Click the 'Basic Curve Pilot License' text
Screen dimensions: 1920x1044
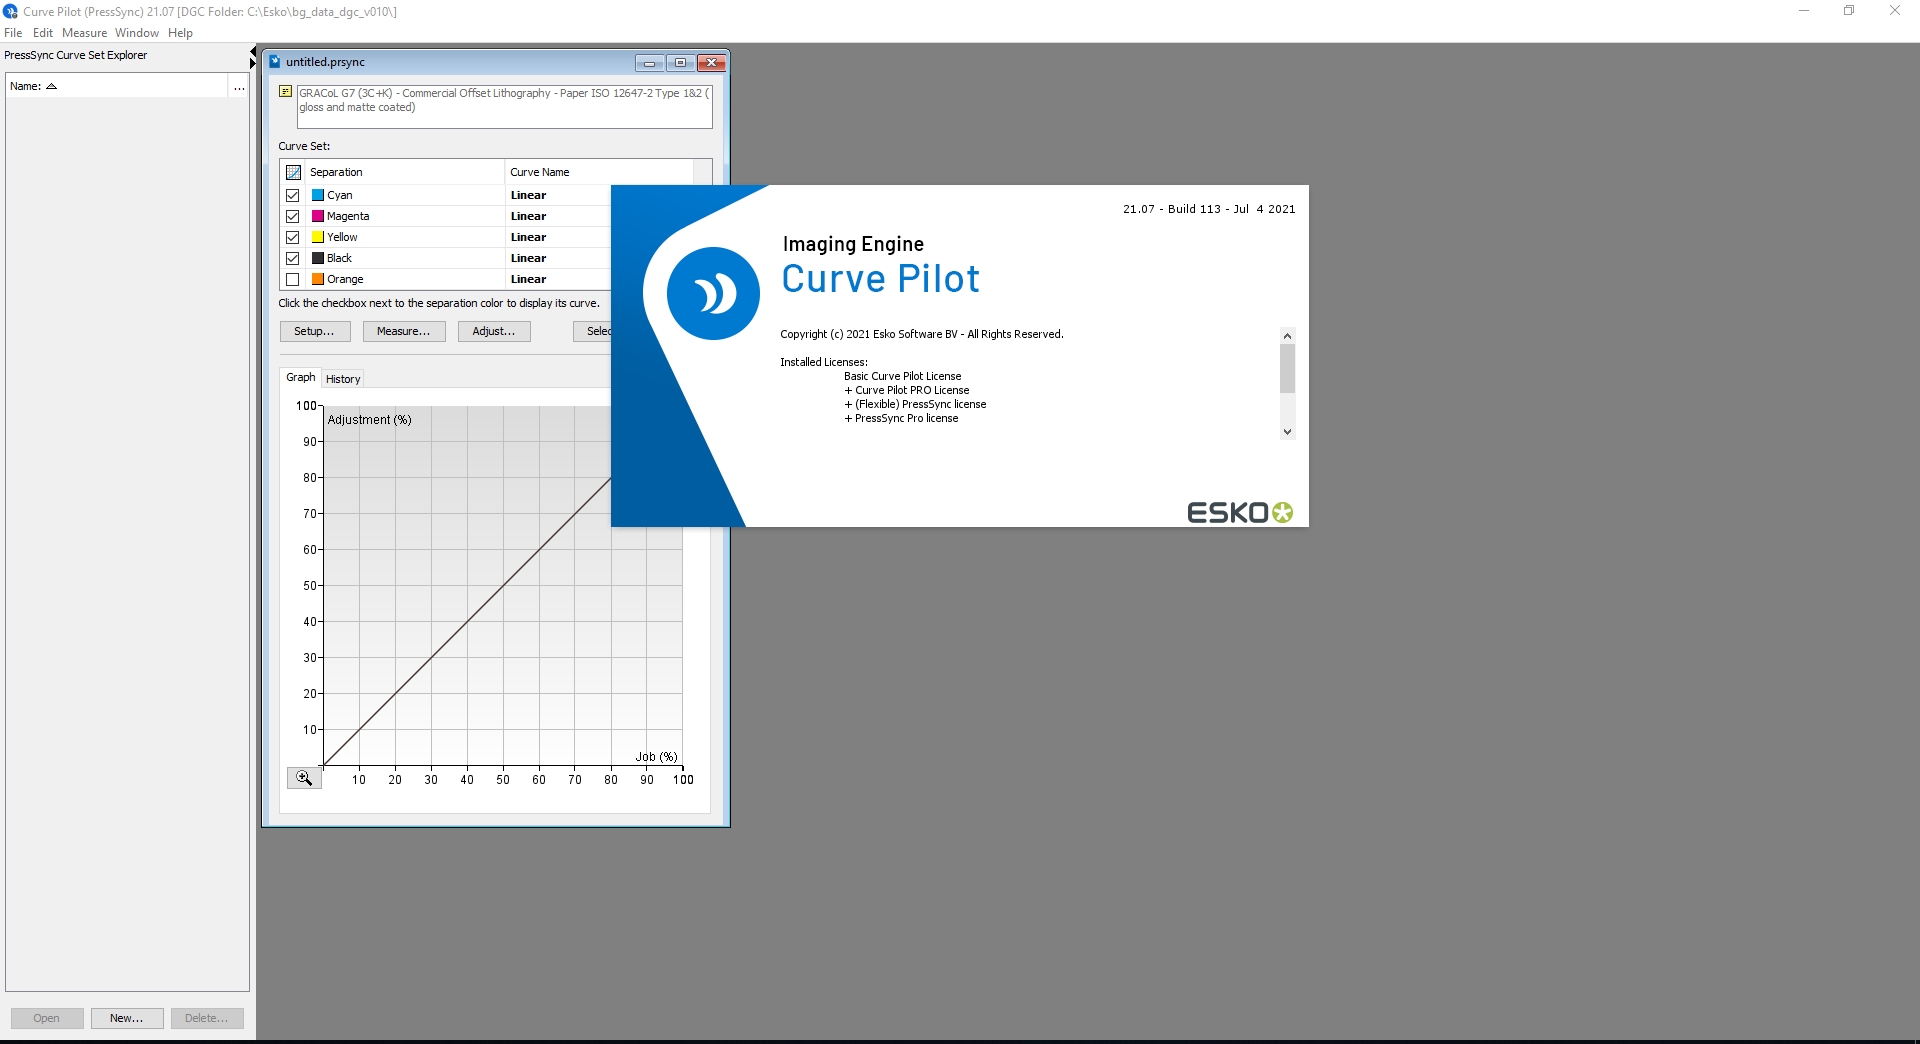[903, 376]
